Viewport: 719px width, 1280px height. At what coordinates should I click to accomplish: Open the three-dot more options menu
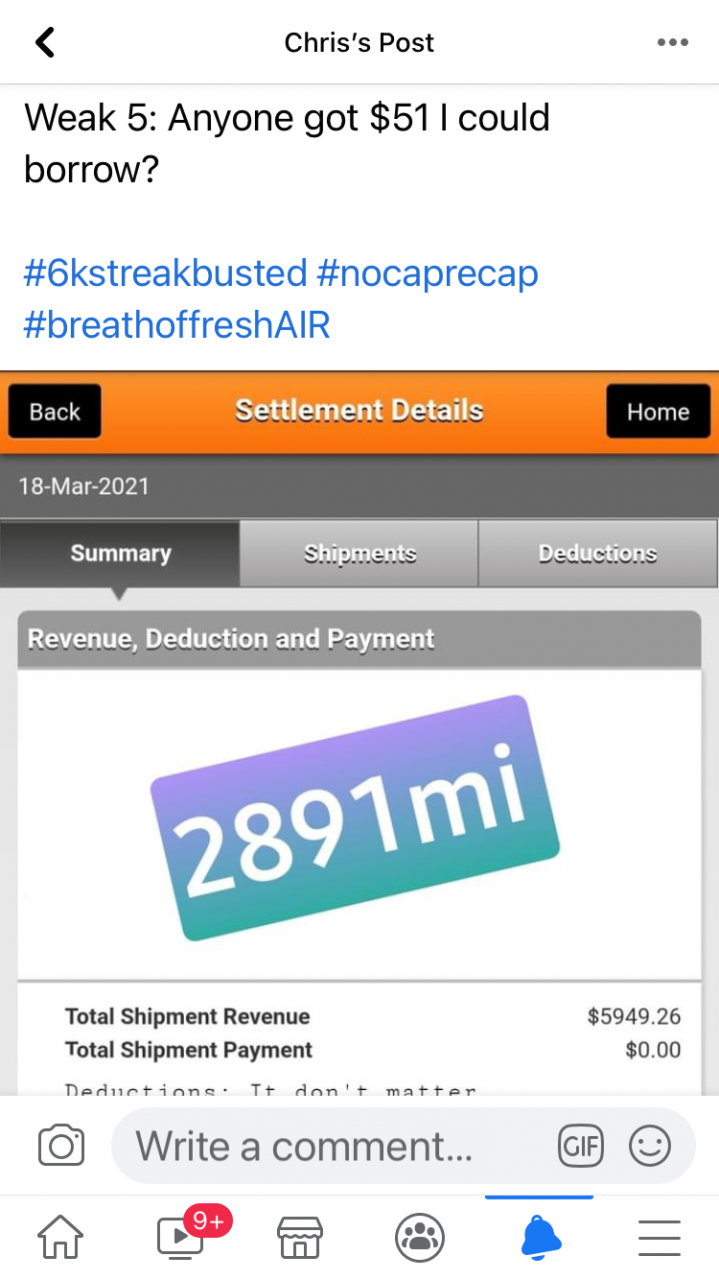click(673, 43)
